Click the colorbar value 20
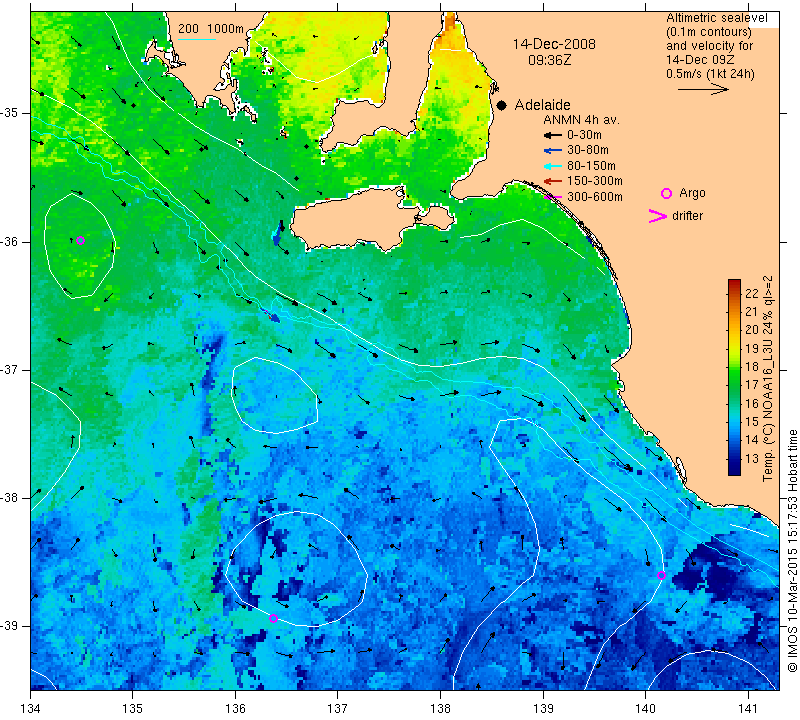This screenshot has width=800, height=720. 752,330
